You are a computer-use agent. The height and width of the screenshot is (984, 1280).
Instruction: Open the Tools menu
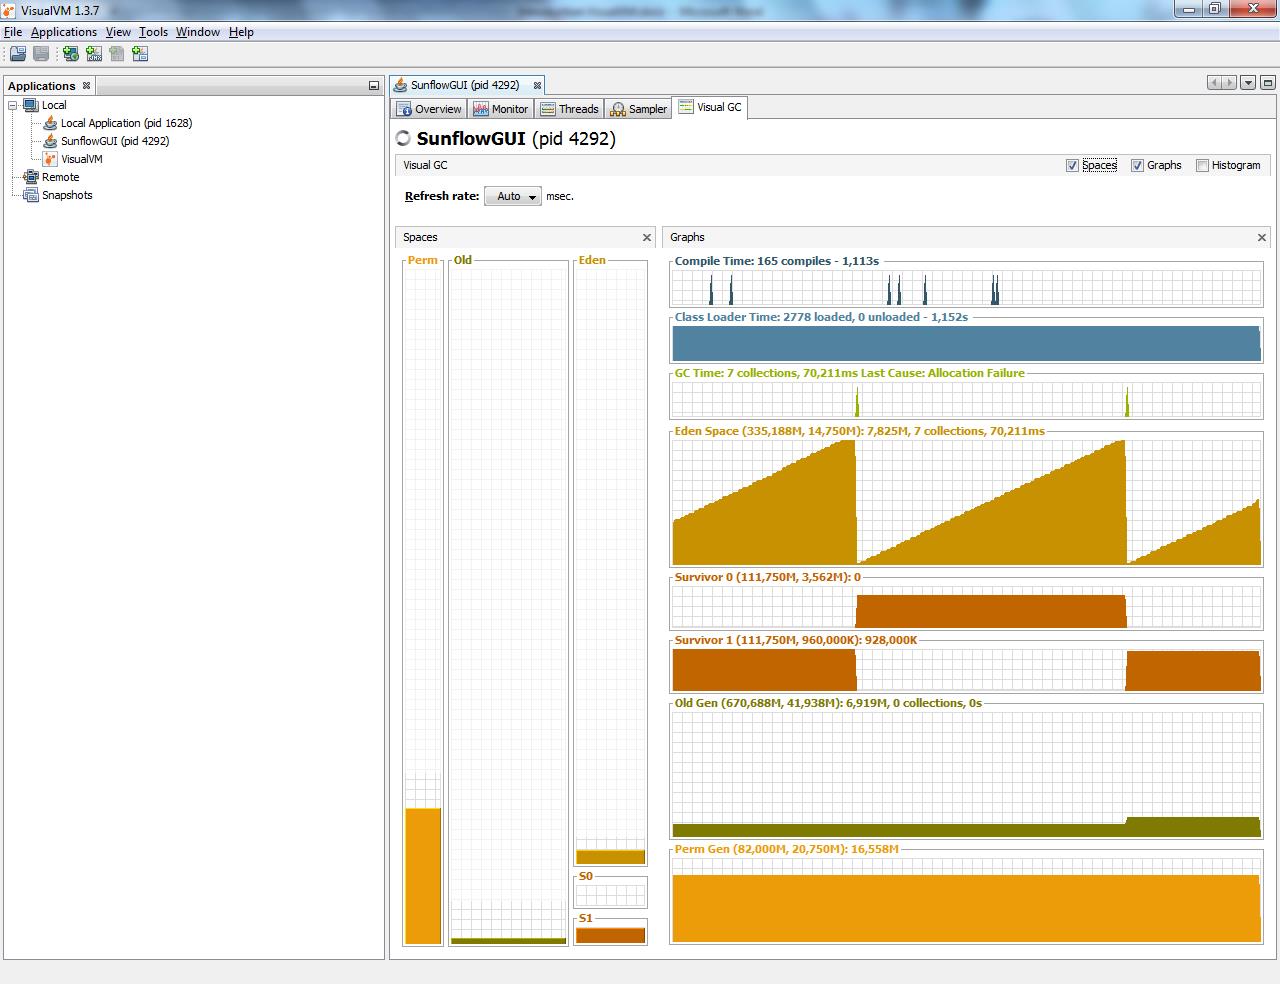153,32
